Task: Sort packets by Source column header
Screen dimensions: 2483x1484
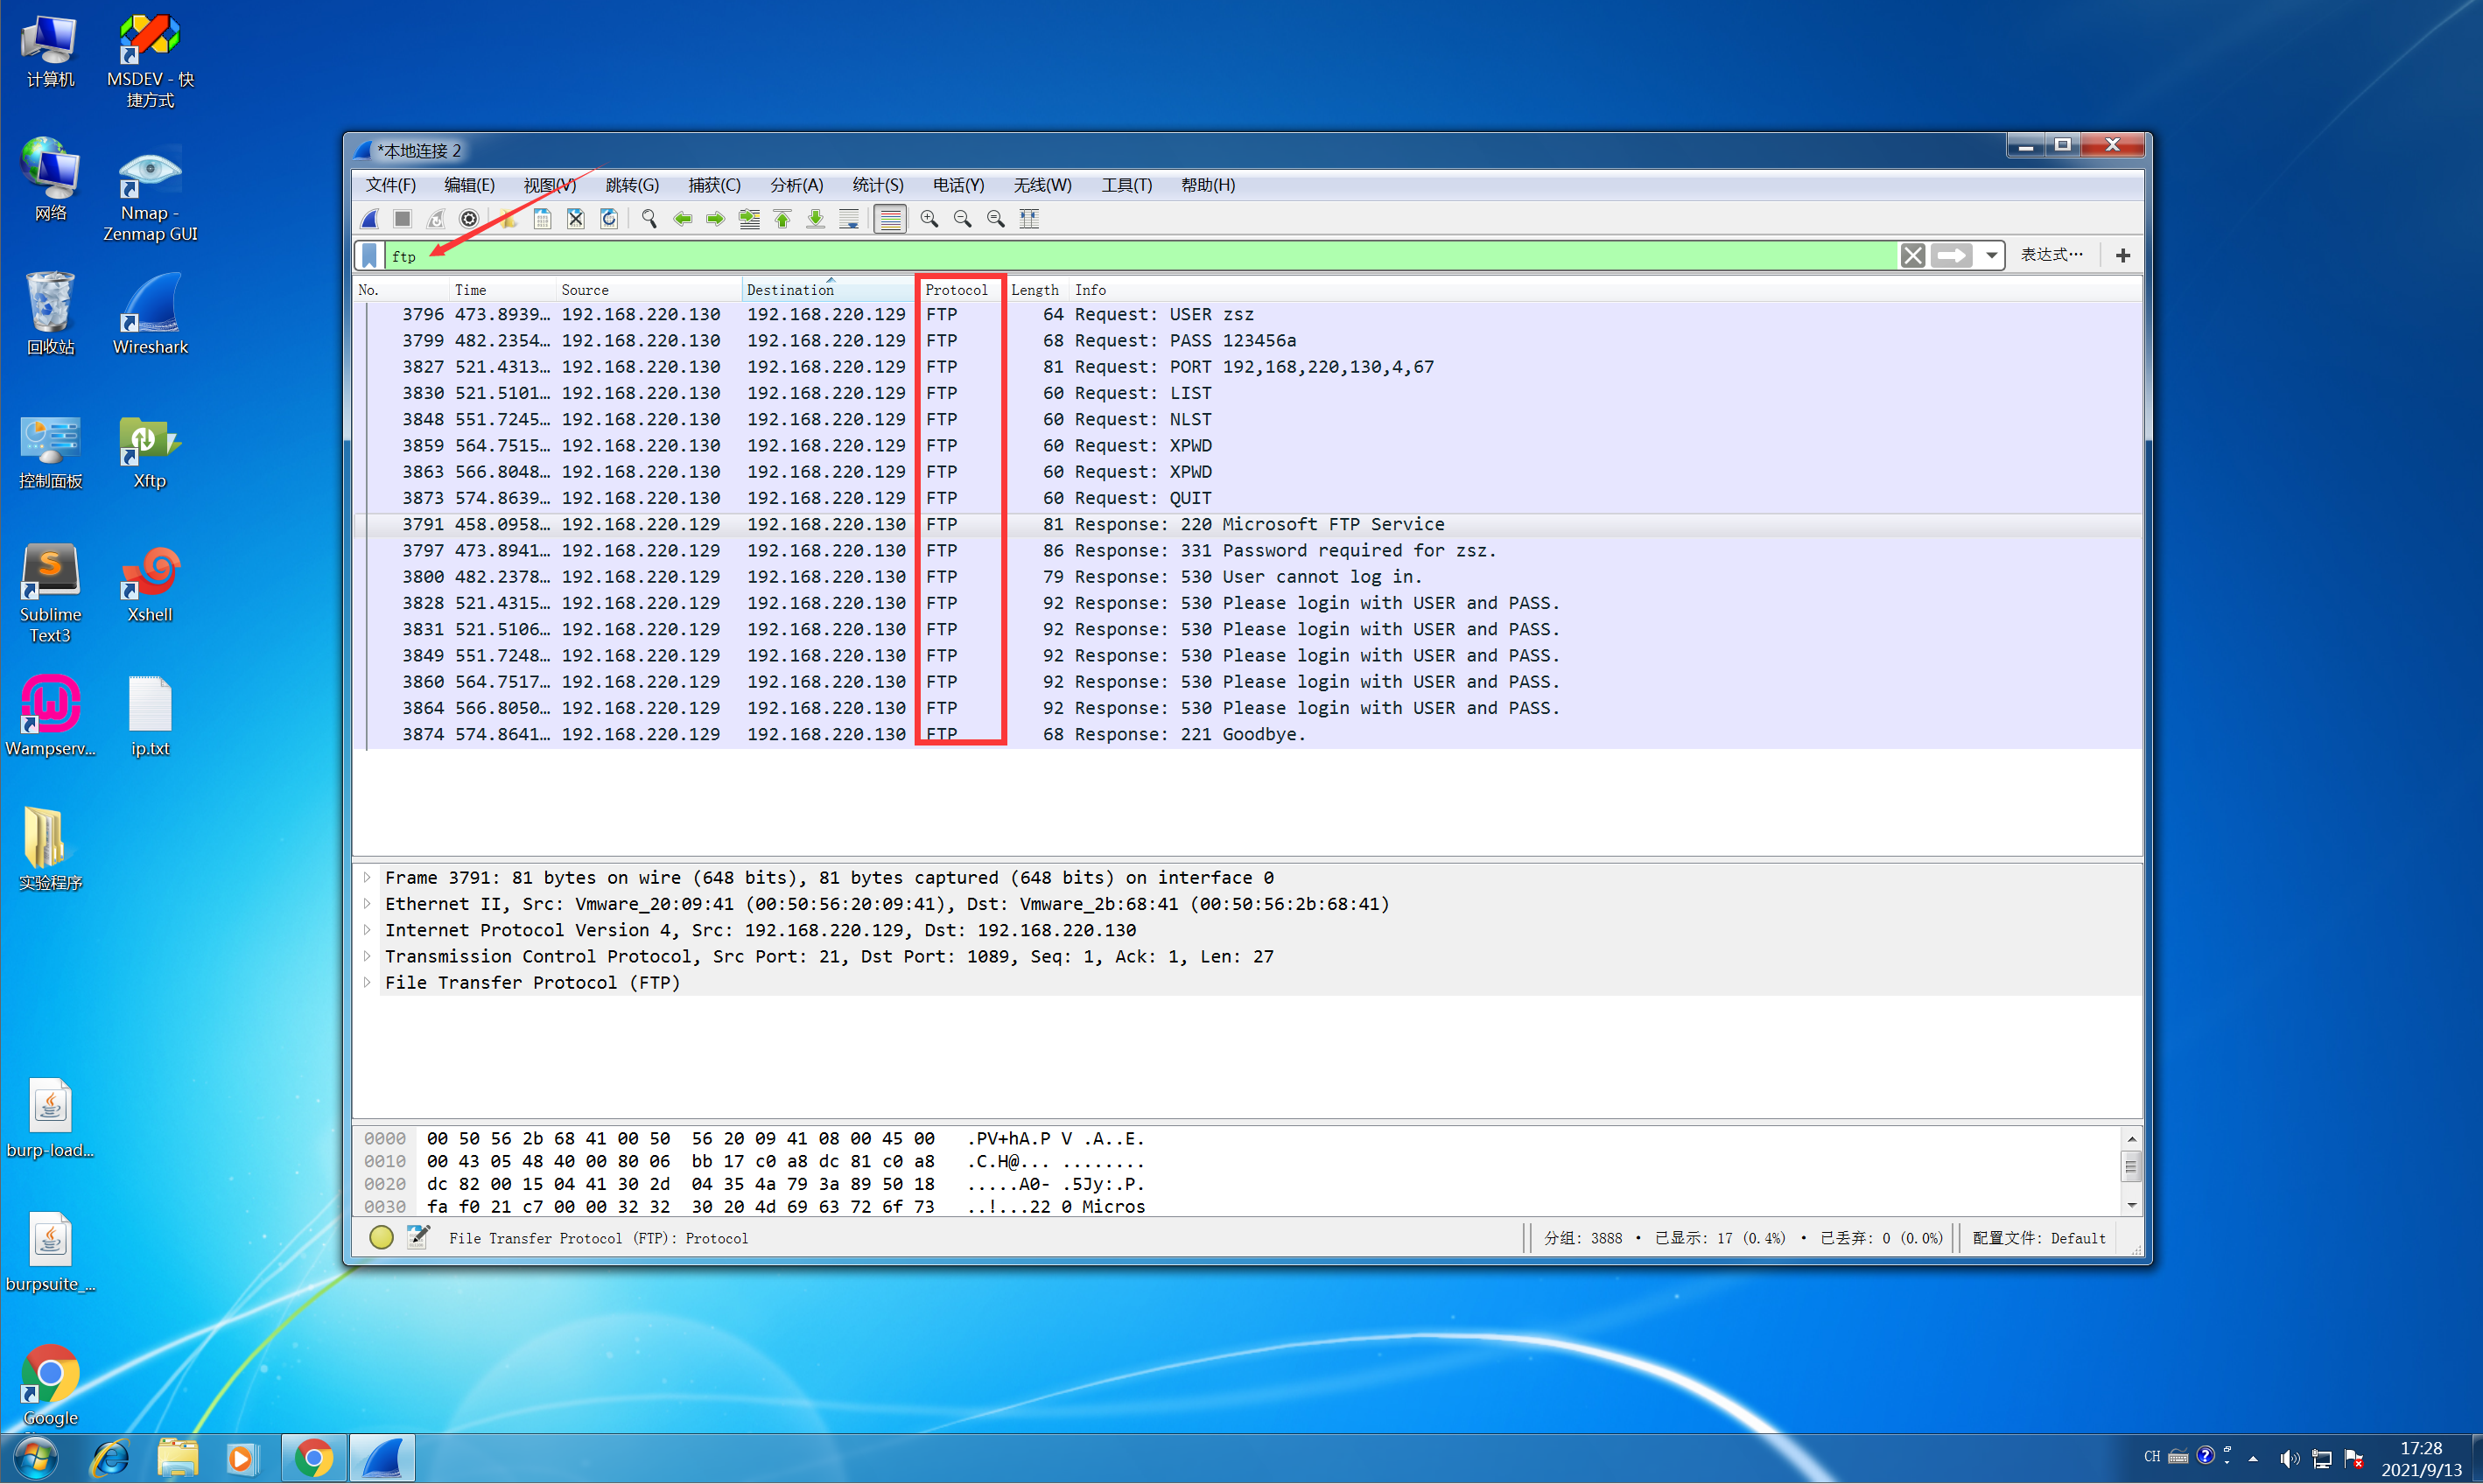Action: click(649, 290)
